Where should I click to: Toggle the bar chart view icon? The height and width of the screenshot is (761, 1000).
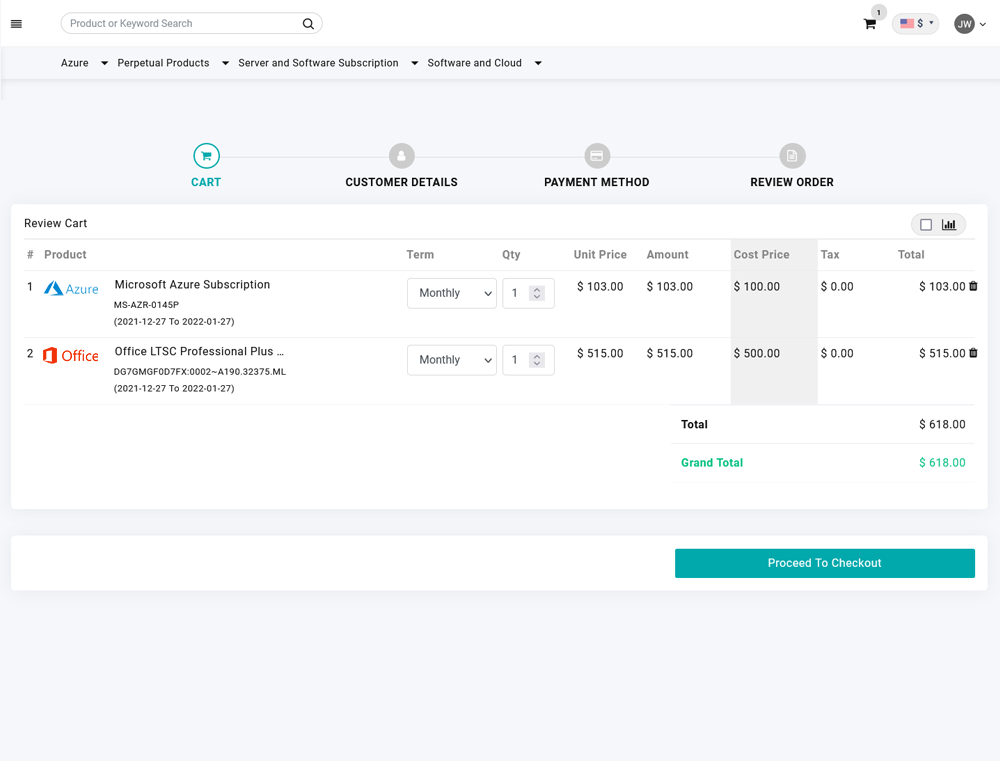pos(949,225)
